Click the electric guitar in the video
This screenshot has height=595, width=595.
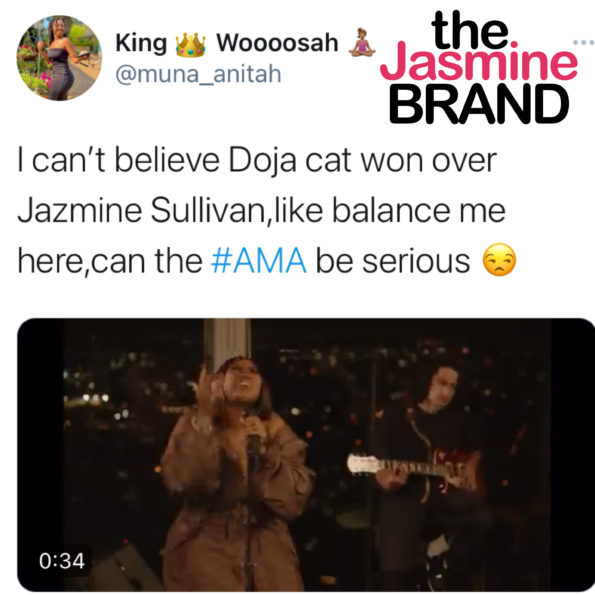tap(414, 470)
